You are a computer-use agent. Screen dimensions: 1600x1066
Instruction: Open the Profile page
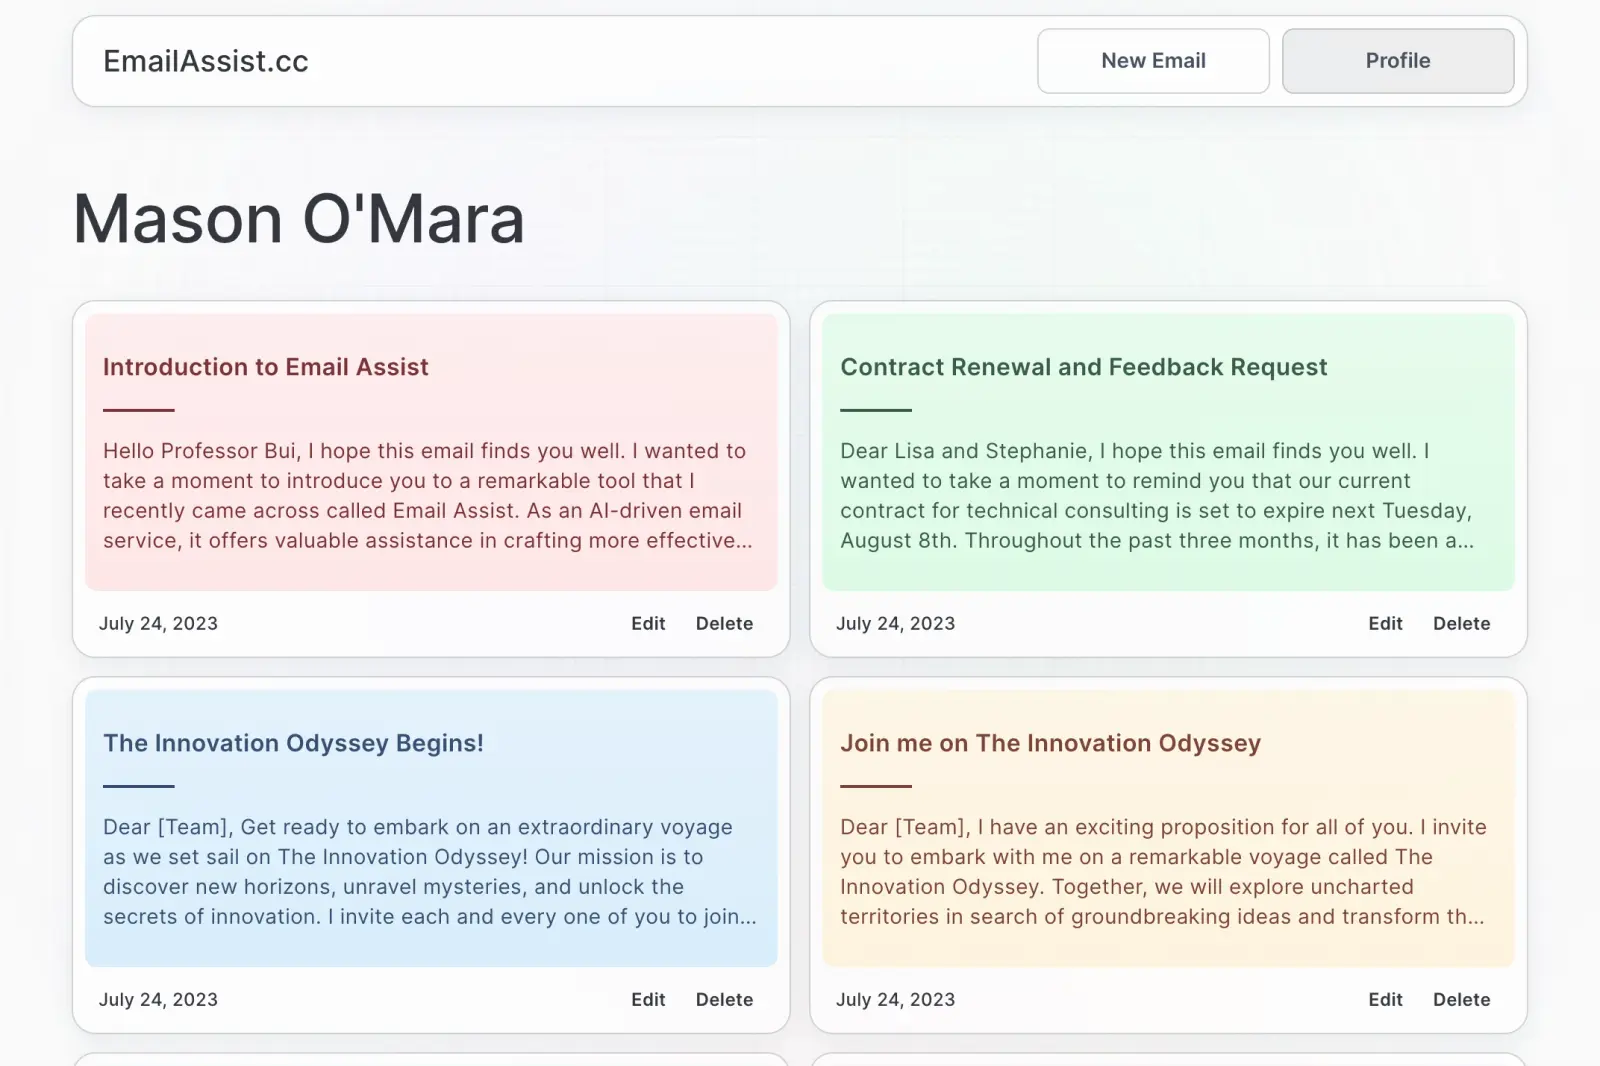[1397, 61]
